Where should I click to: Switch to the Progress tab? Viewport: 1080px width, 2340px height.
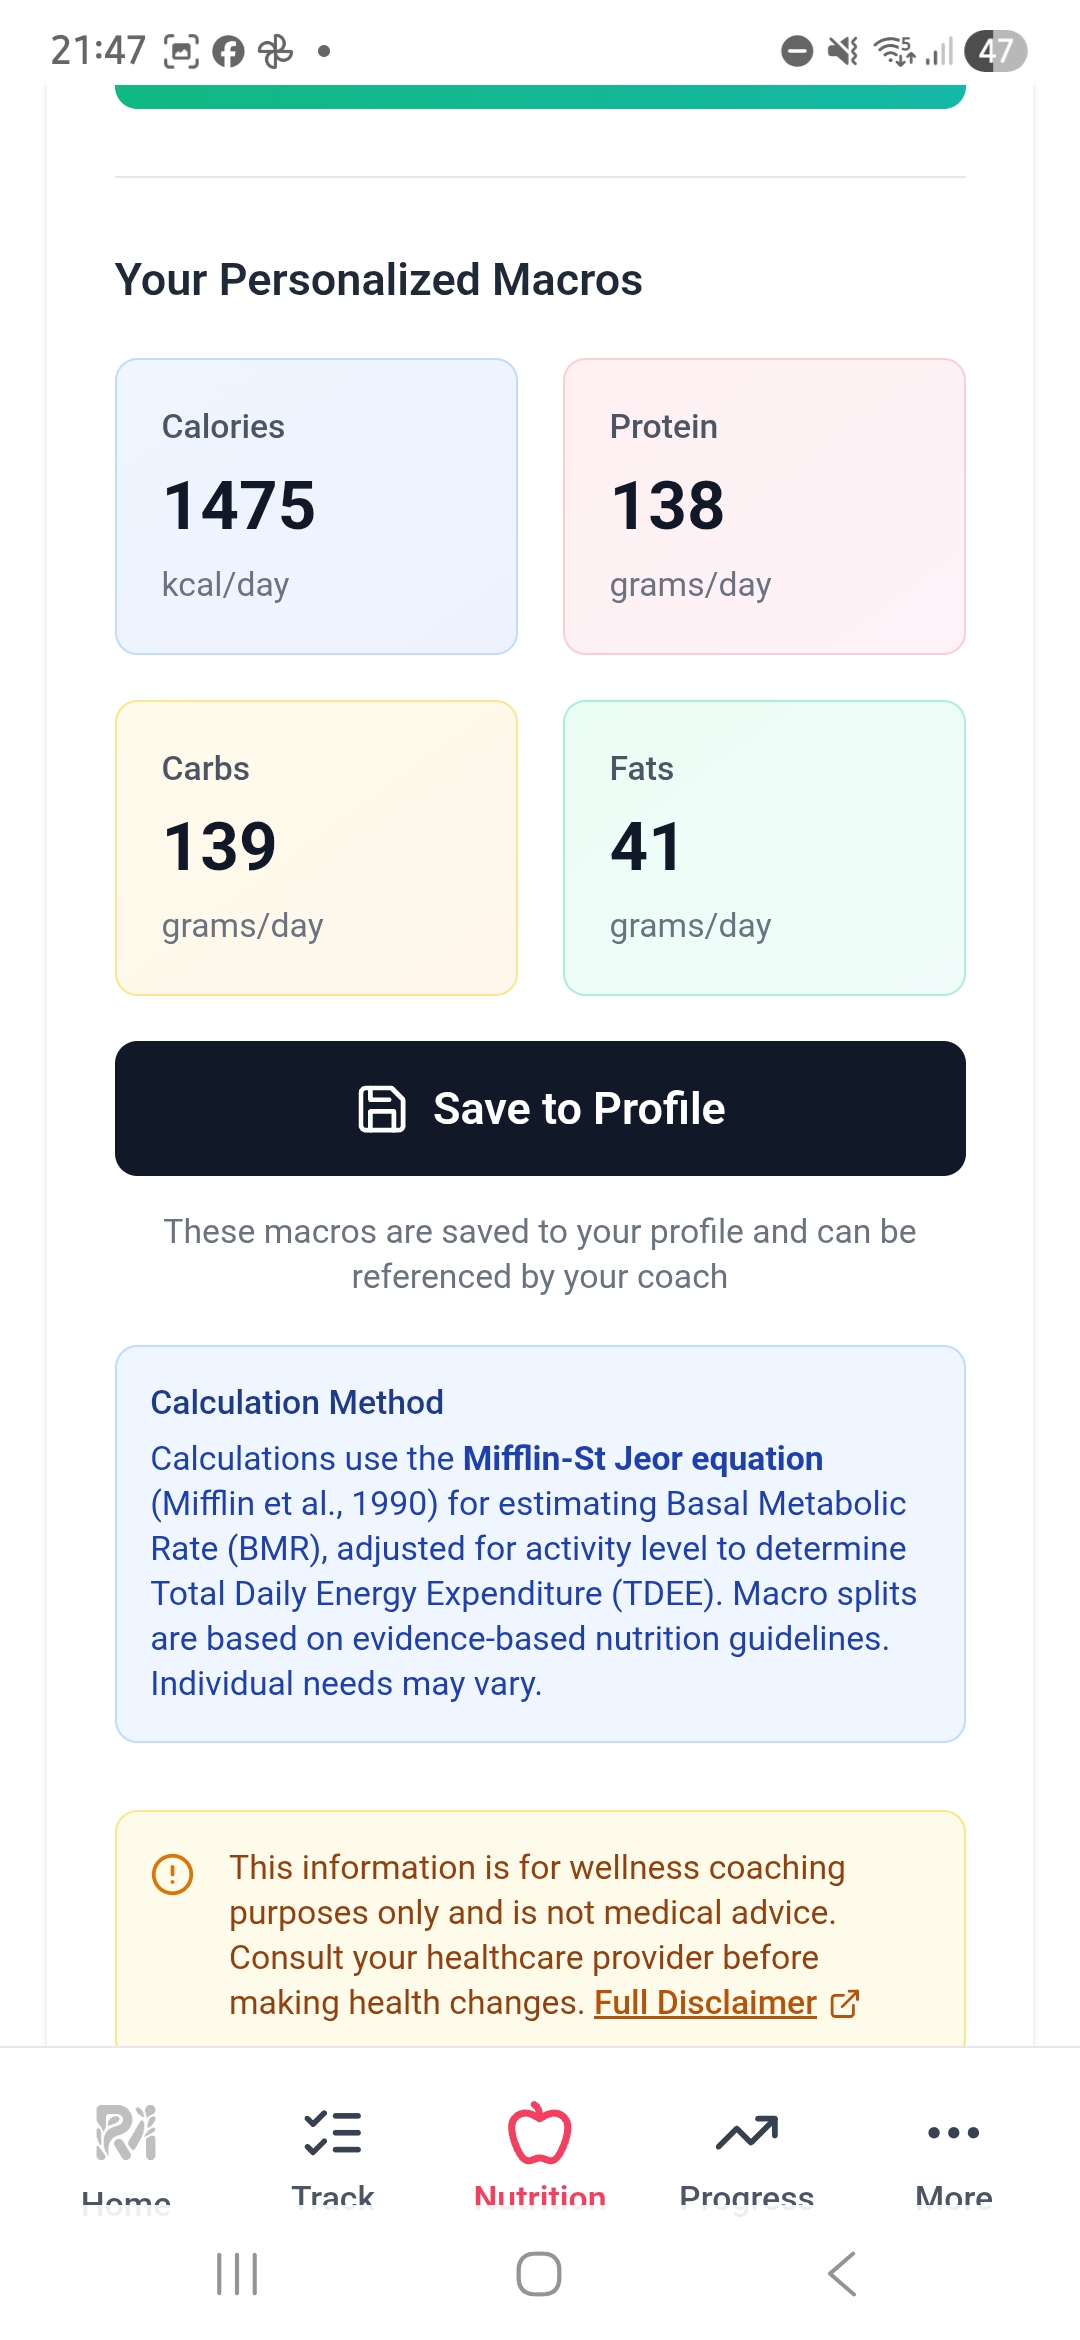[748, 2160]
